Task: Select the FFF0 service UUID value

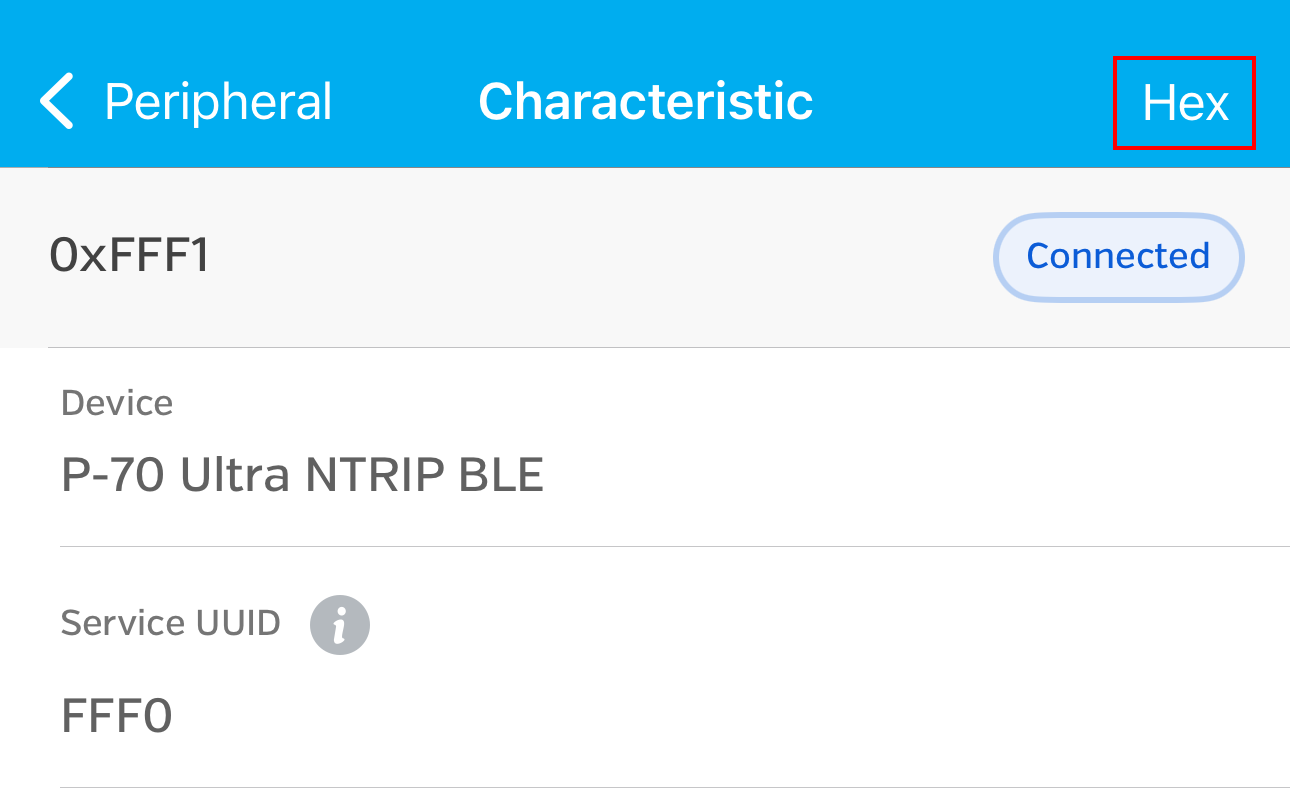Action: point(117,716)
